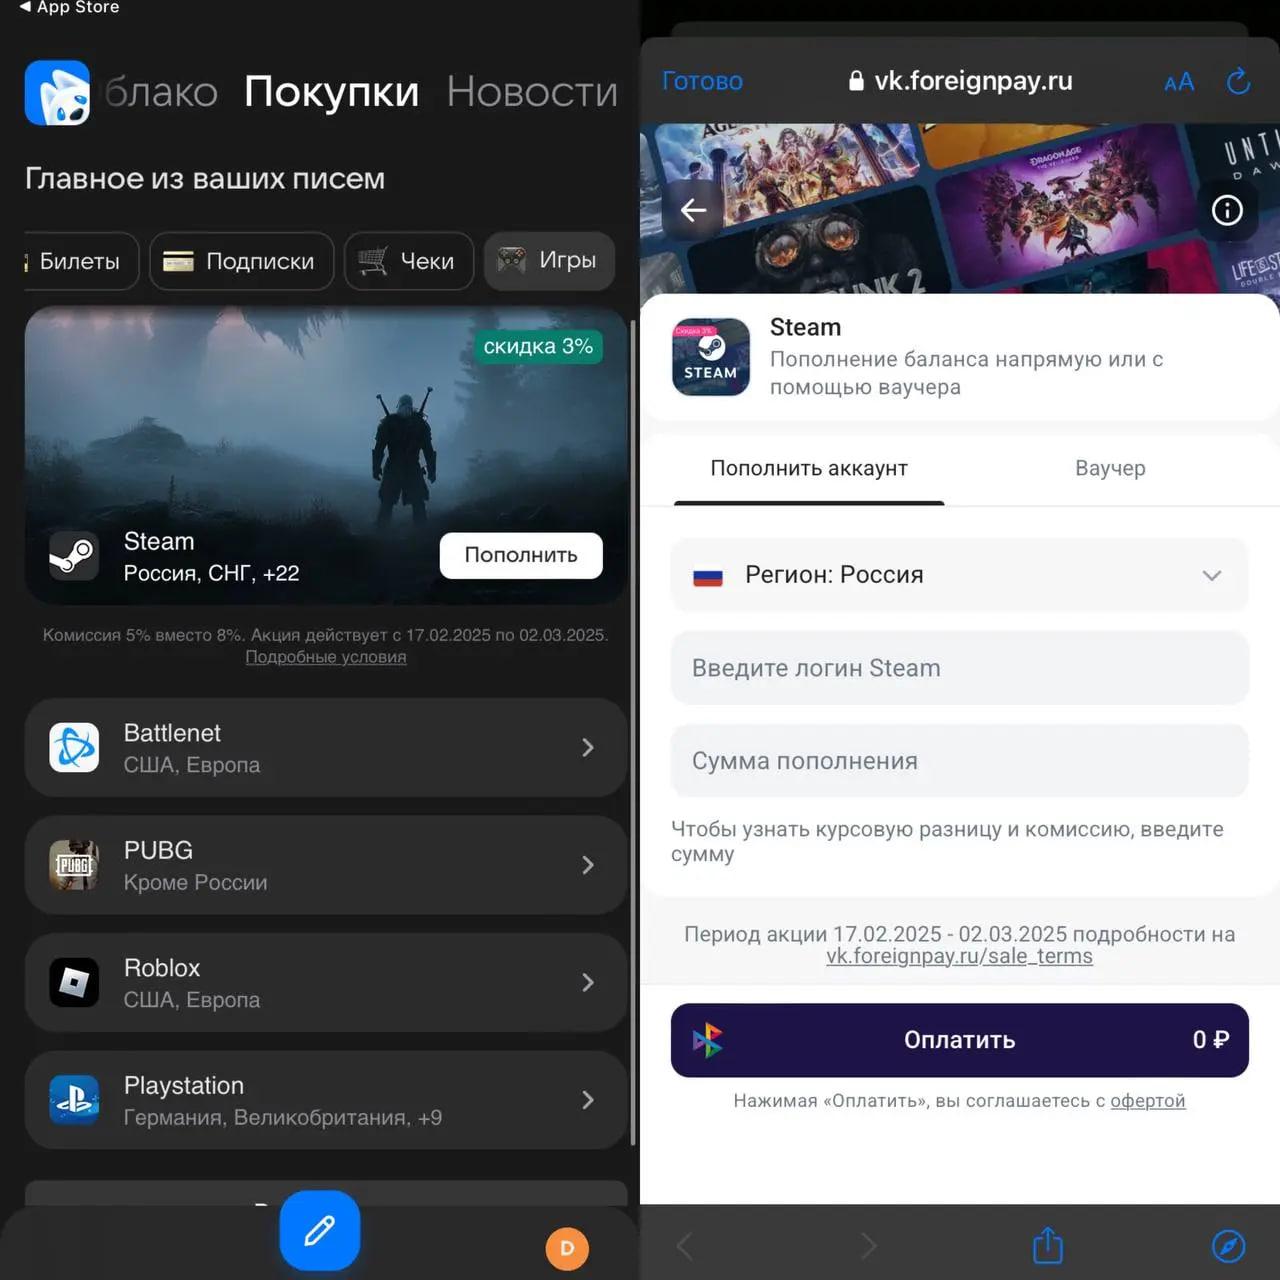Select the Игры filter chip
Viewport: 1280px width, 1280px height.
(549, 261)
